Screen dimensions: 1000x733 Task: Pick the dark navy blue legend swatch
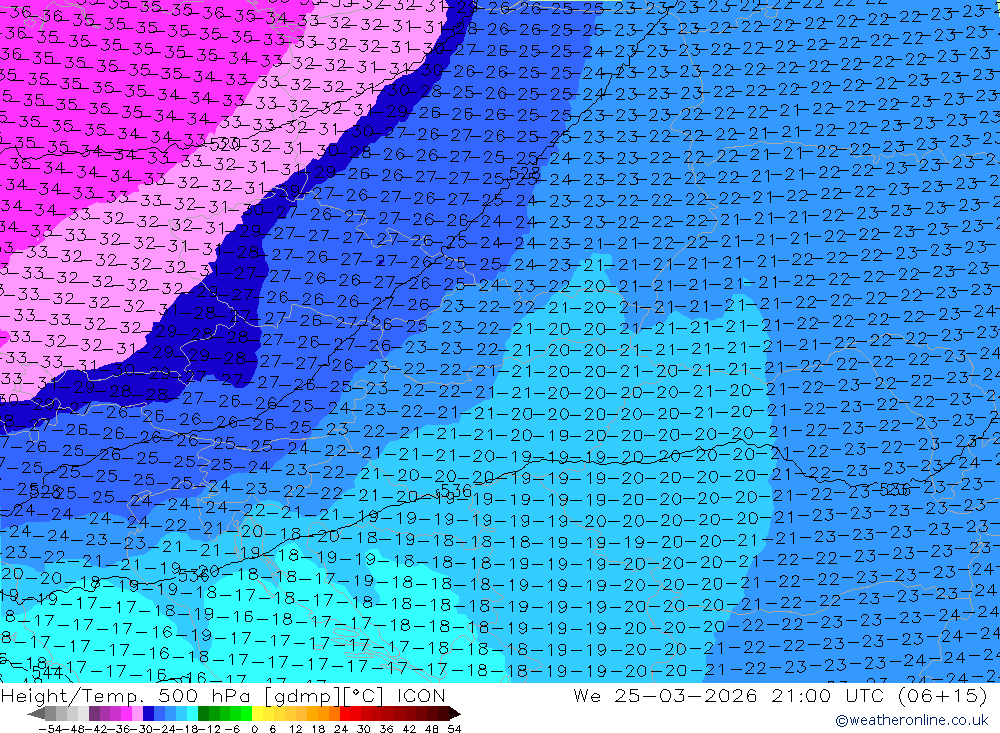148,714
